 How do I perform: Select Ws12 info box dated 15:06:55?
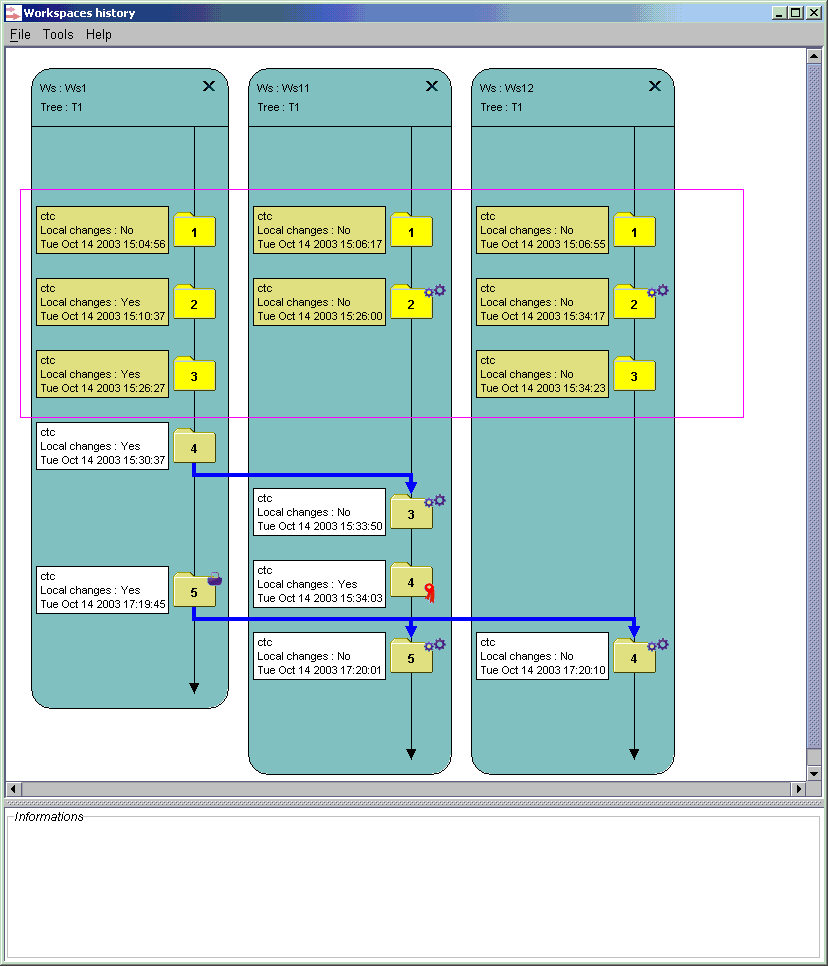[x=542, y=230]
